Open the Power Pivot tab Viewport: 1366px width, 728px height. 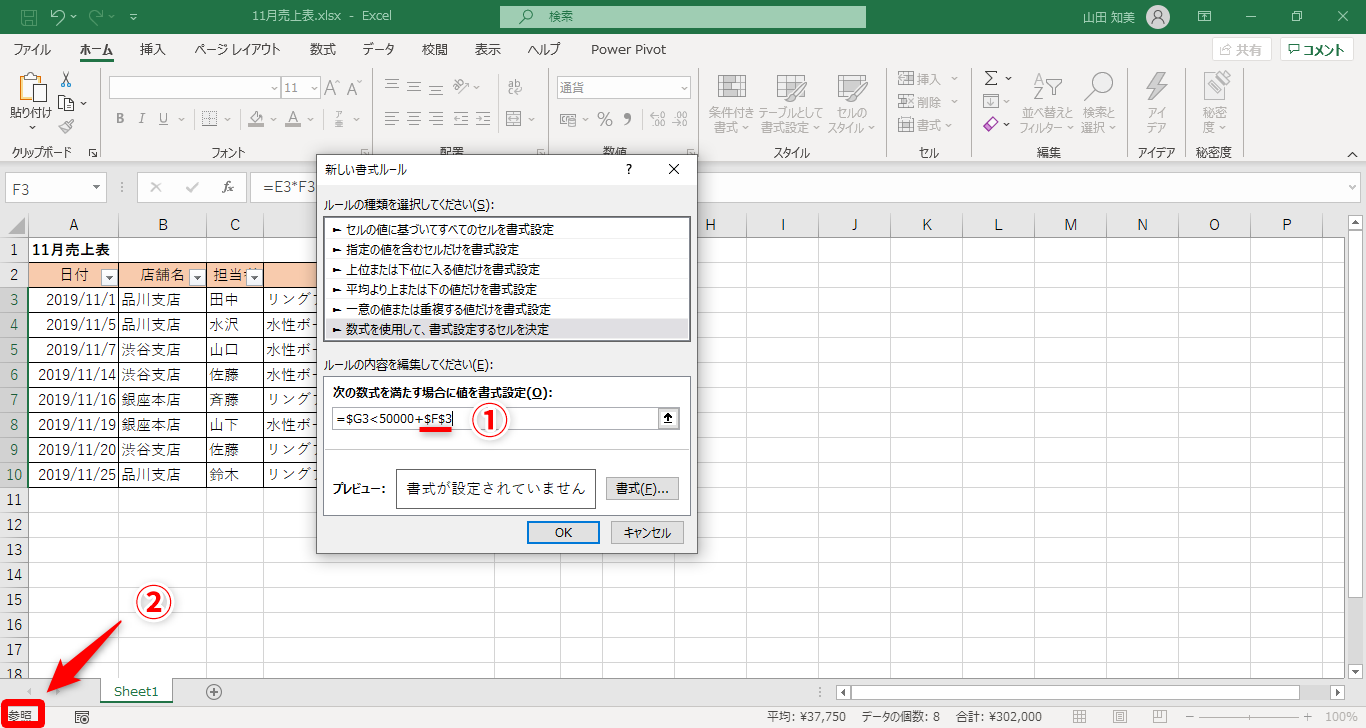coord(628,49)
